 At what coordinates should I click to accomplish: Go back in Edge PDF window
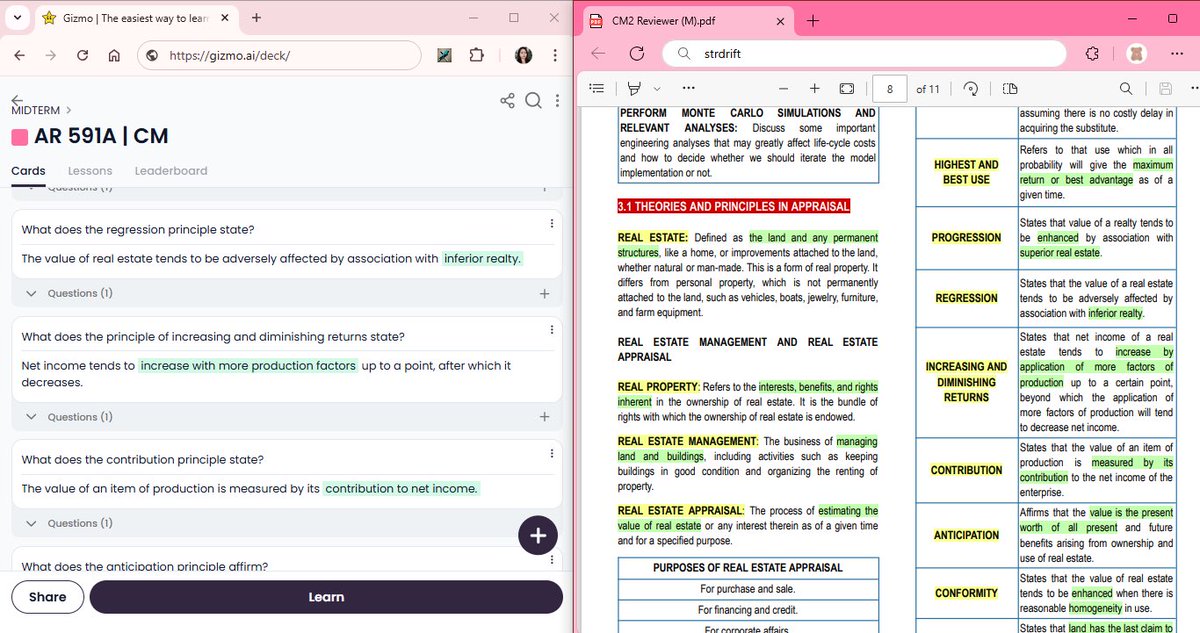(x=598, y=54)
